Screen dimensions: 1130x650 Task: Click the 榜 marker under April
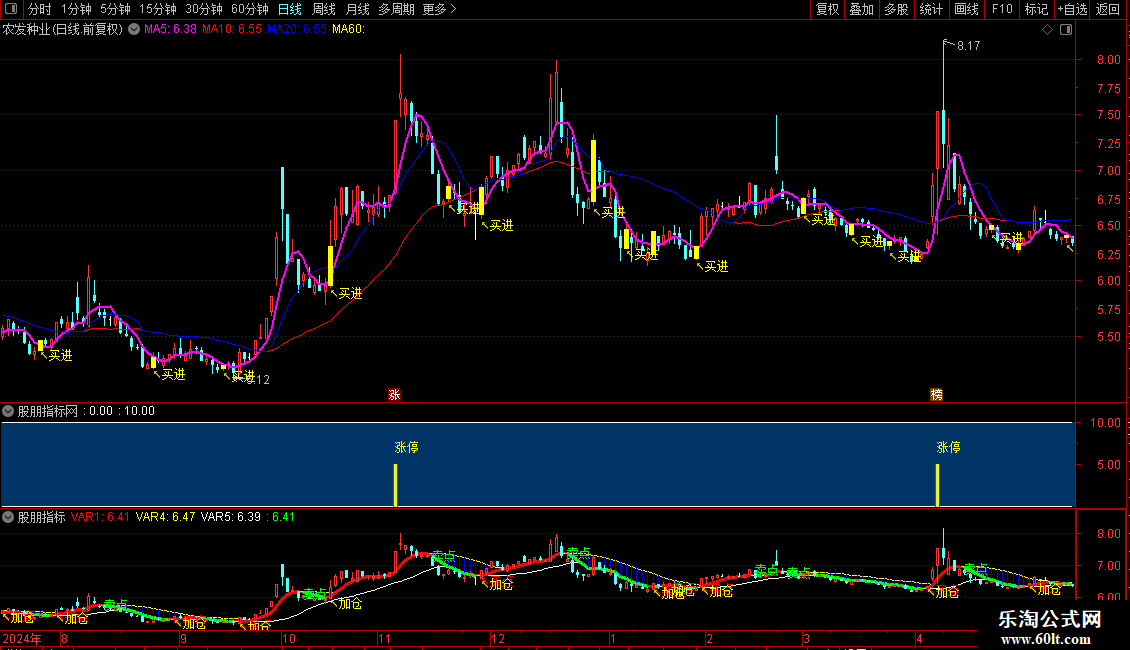click(x=936, y=395)
